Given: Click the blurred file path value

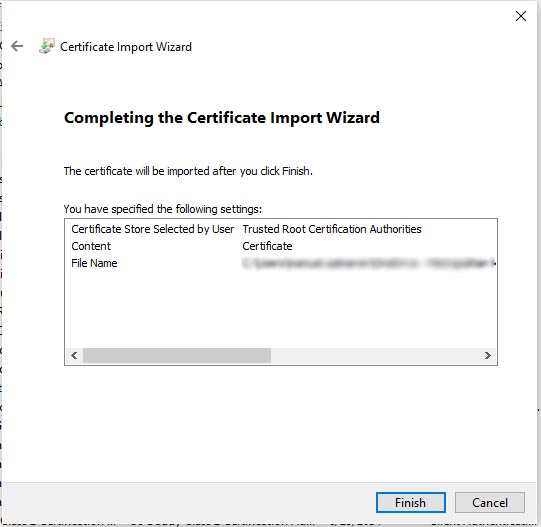Looking at the screenshot, I should tap(369, 263).
